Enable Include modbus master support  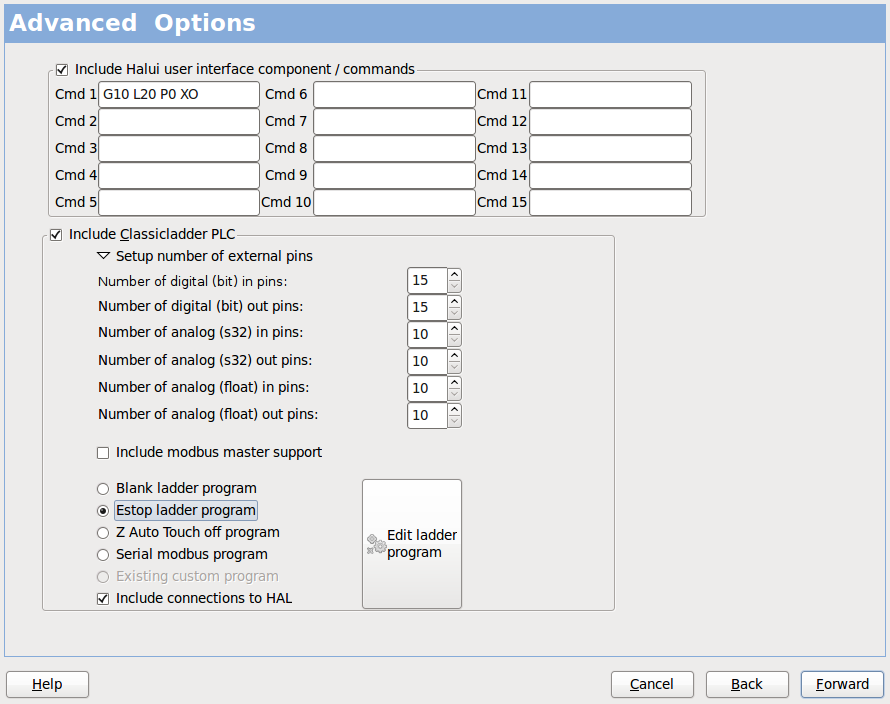(x=103, y=452)
